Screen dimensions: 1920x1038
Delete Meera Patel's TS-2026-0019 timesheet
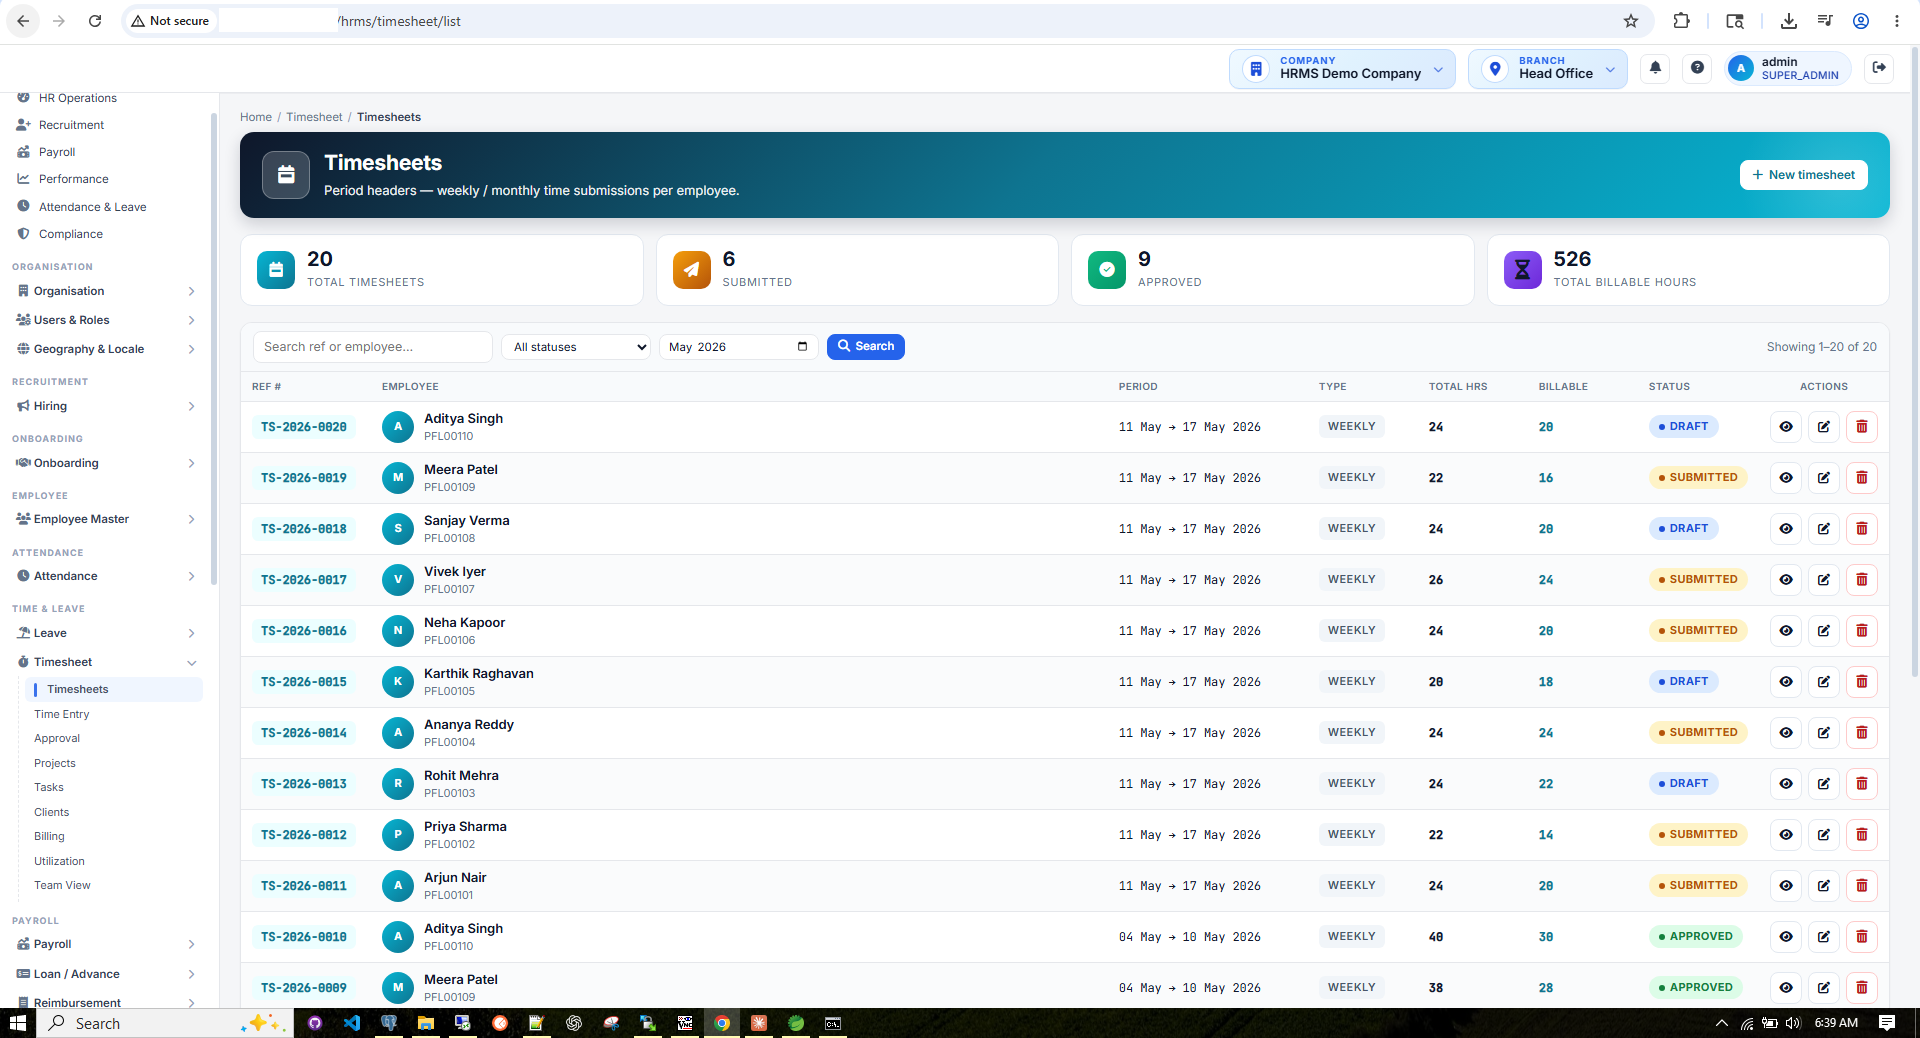(x=1862, y=478)
